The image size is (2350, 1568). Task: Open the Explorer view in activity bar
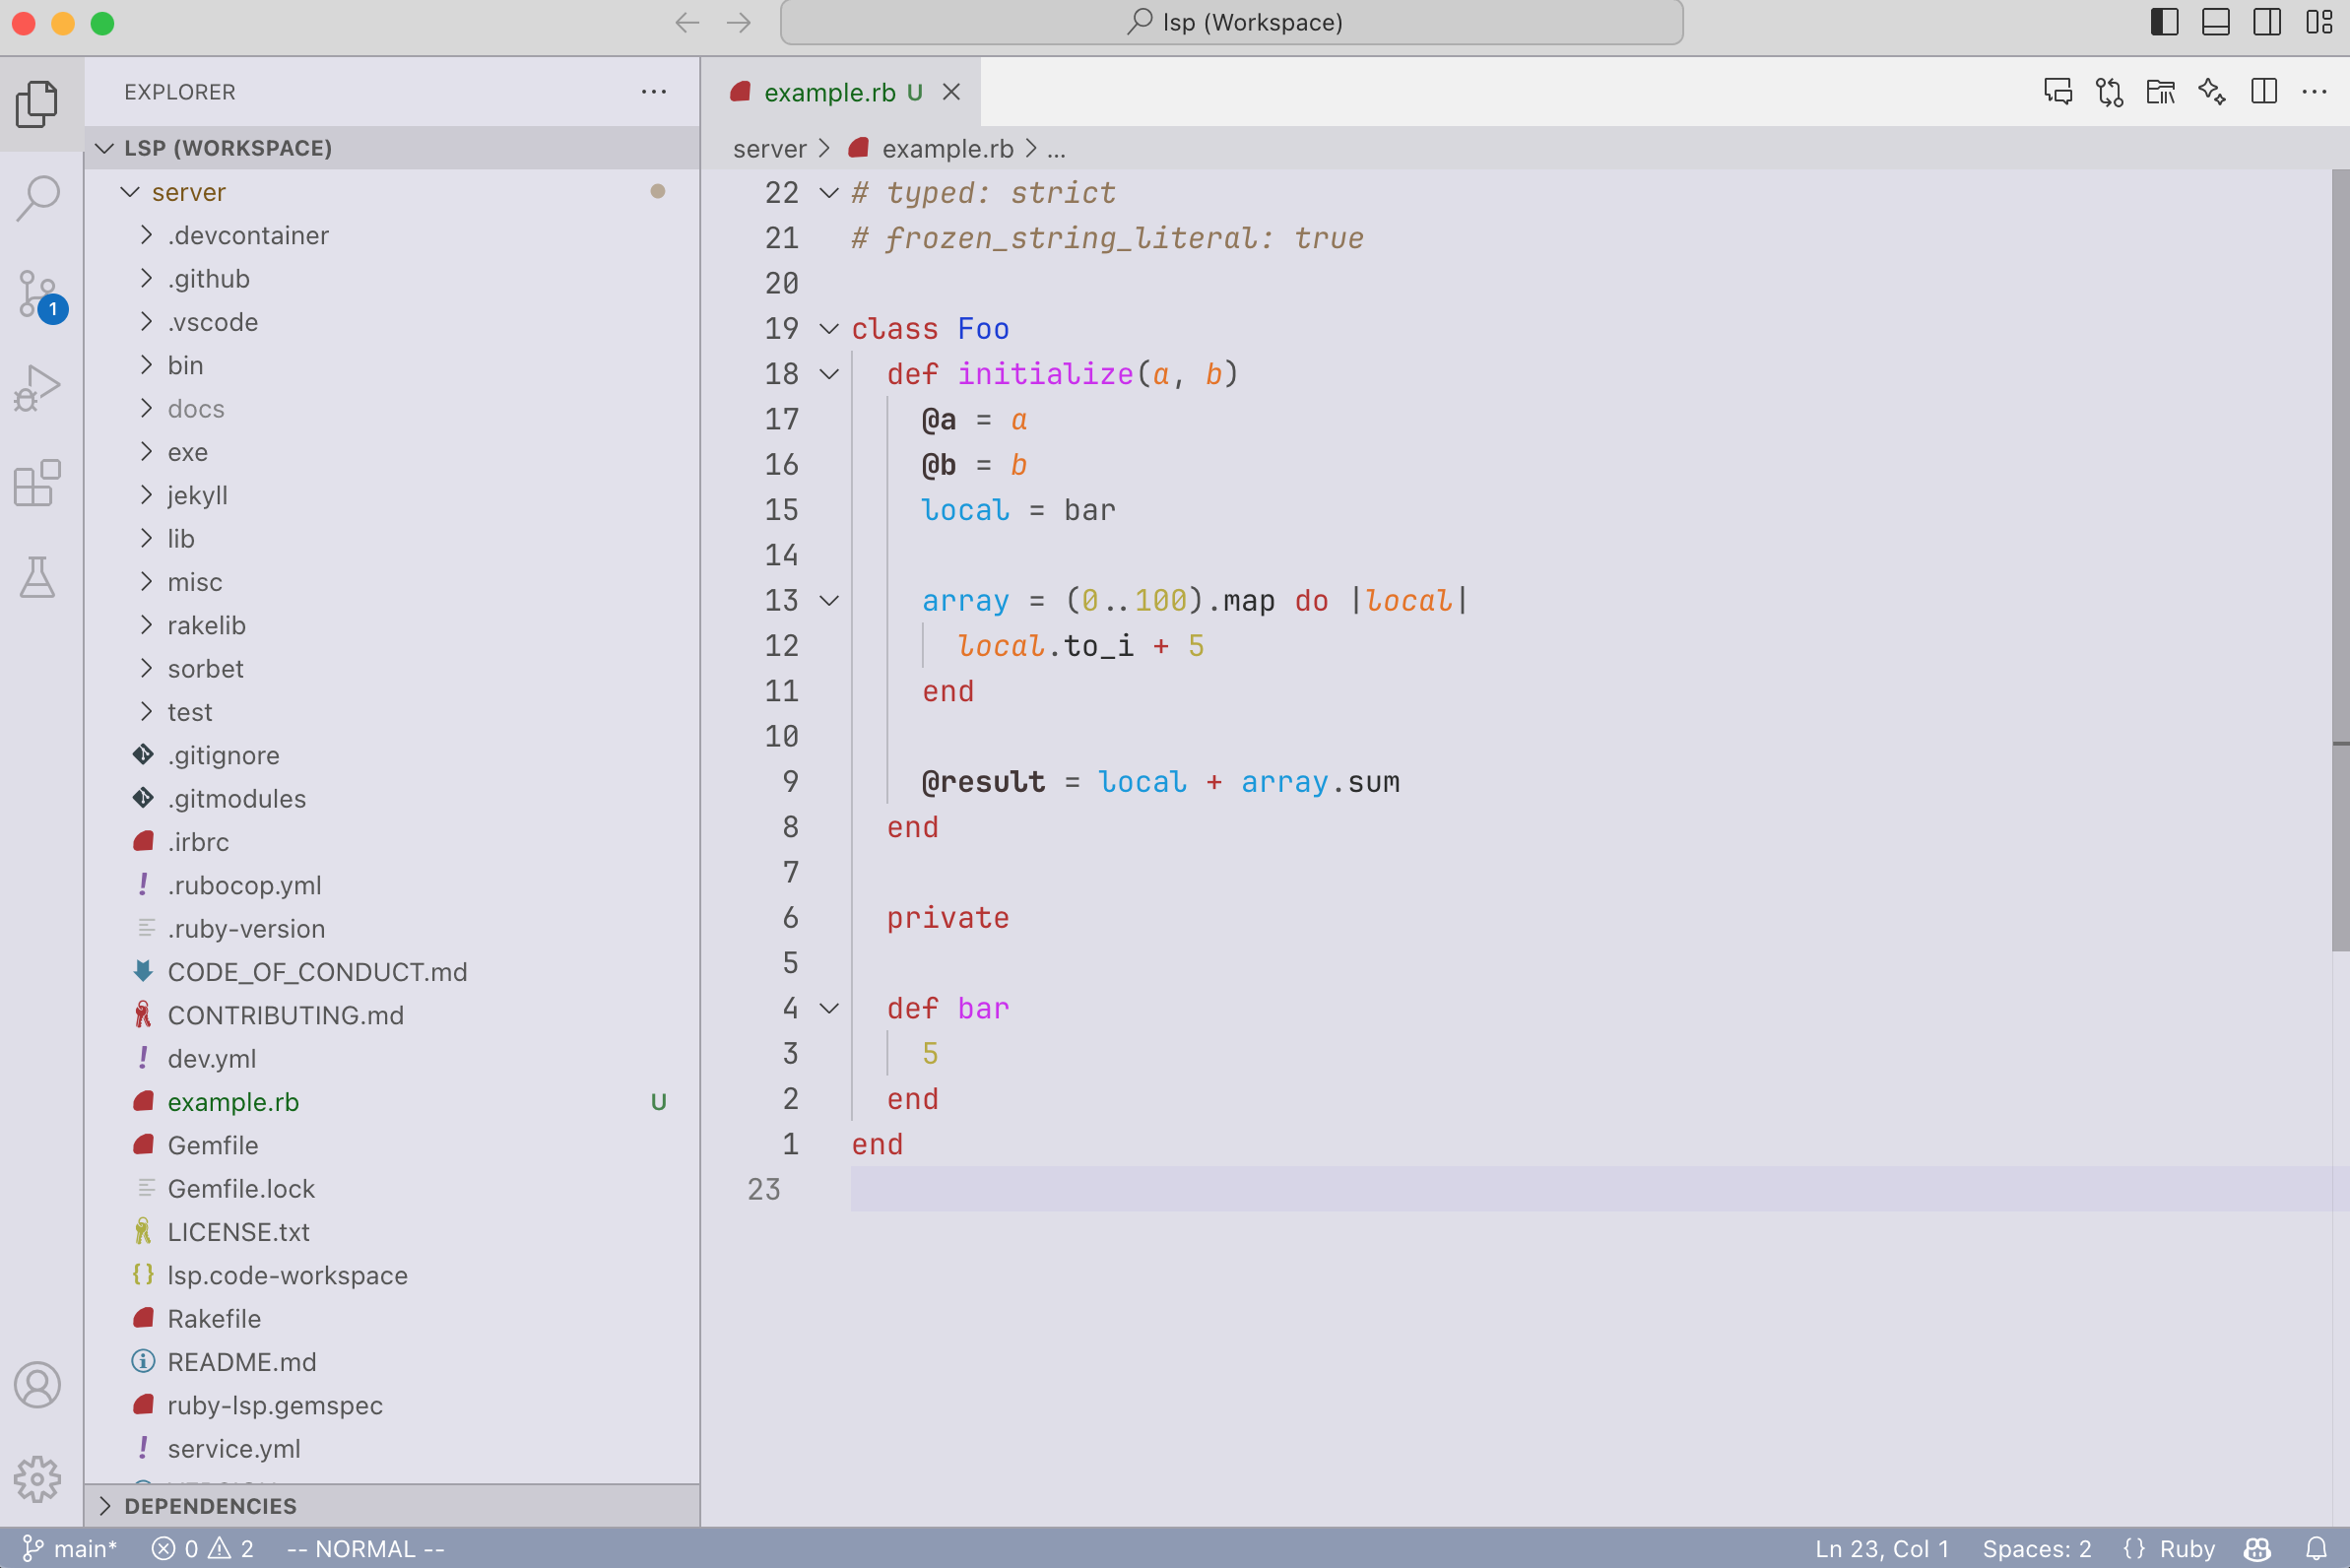(38, 104)
